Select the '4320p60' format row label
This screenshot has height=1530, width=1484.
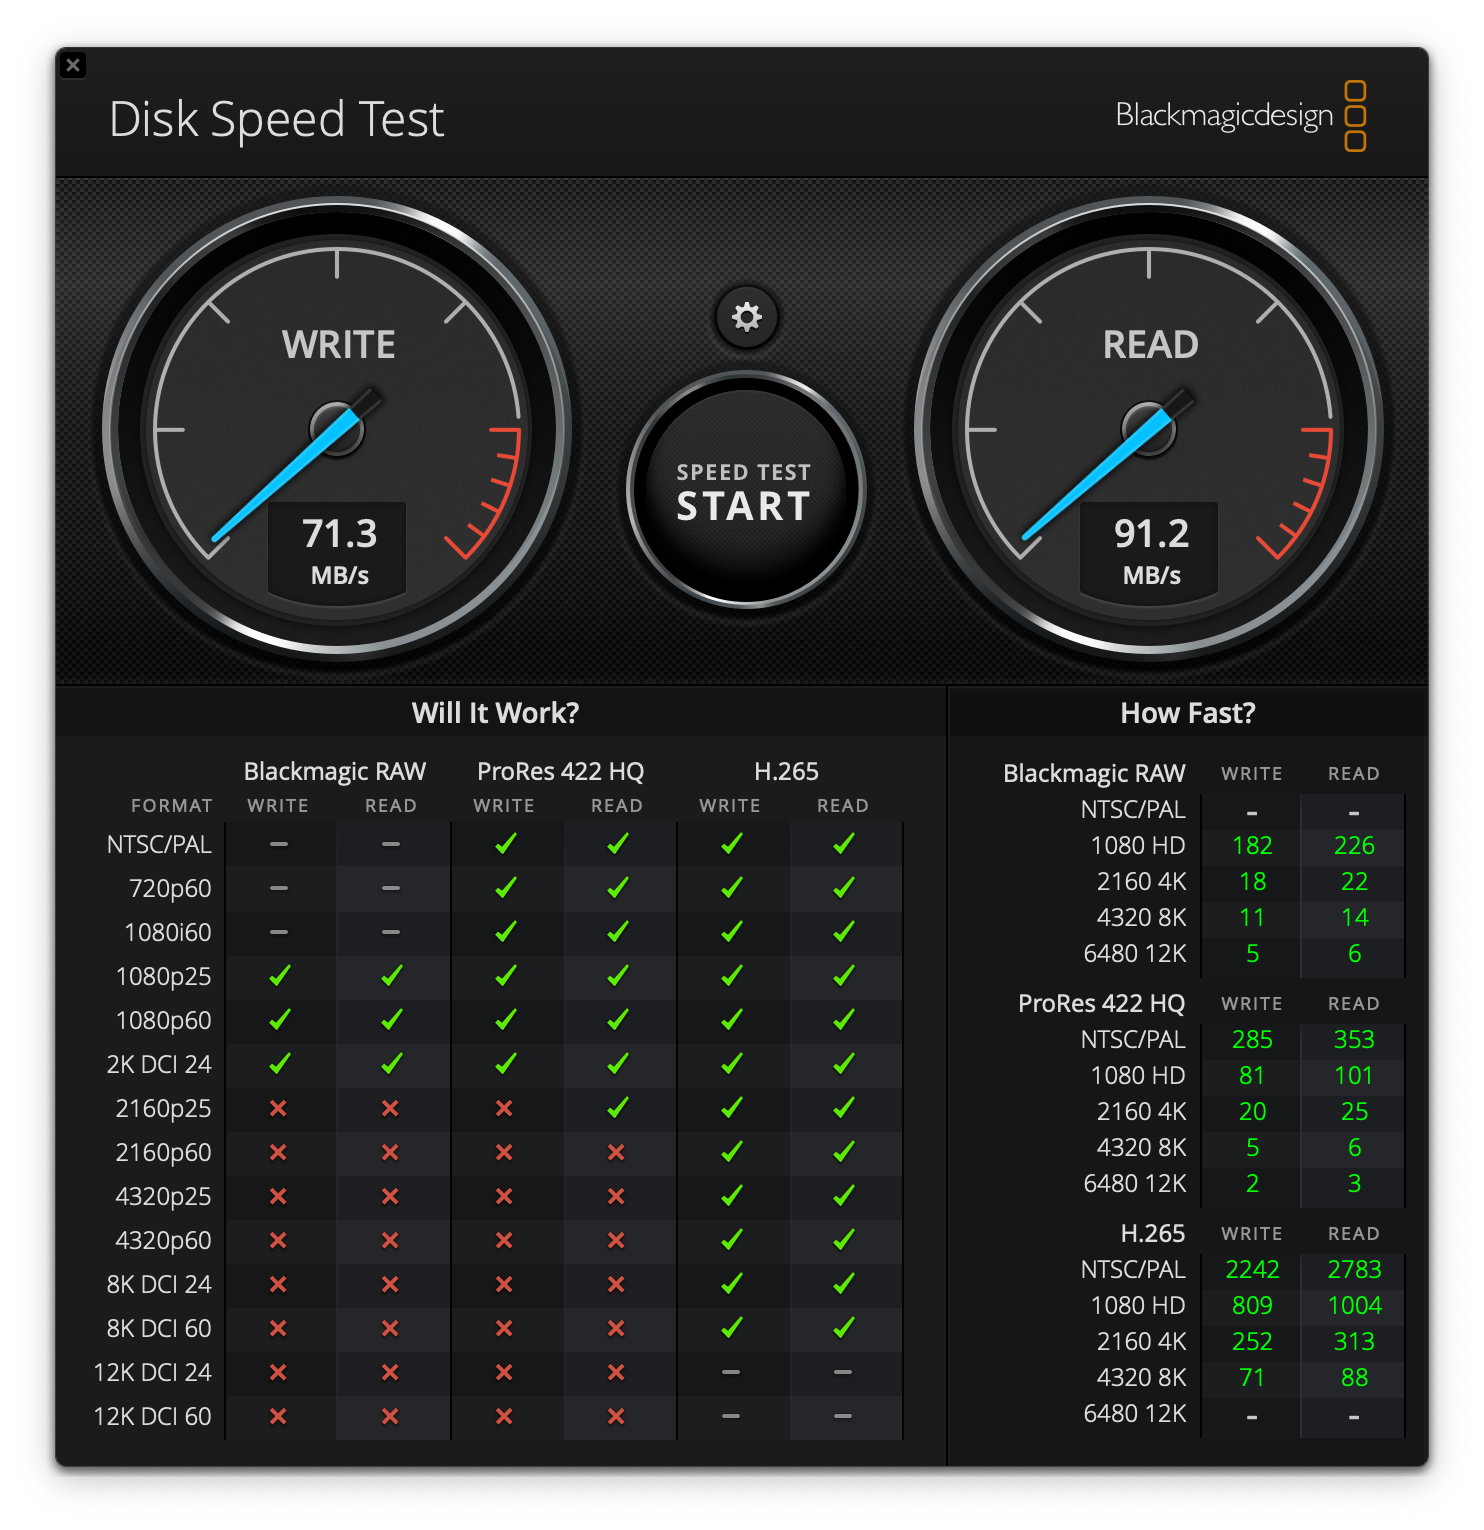tap(163, 1240)
